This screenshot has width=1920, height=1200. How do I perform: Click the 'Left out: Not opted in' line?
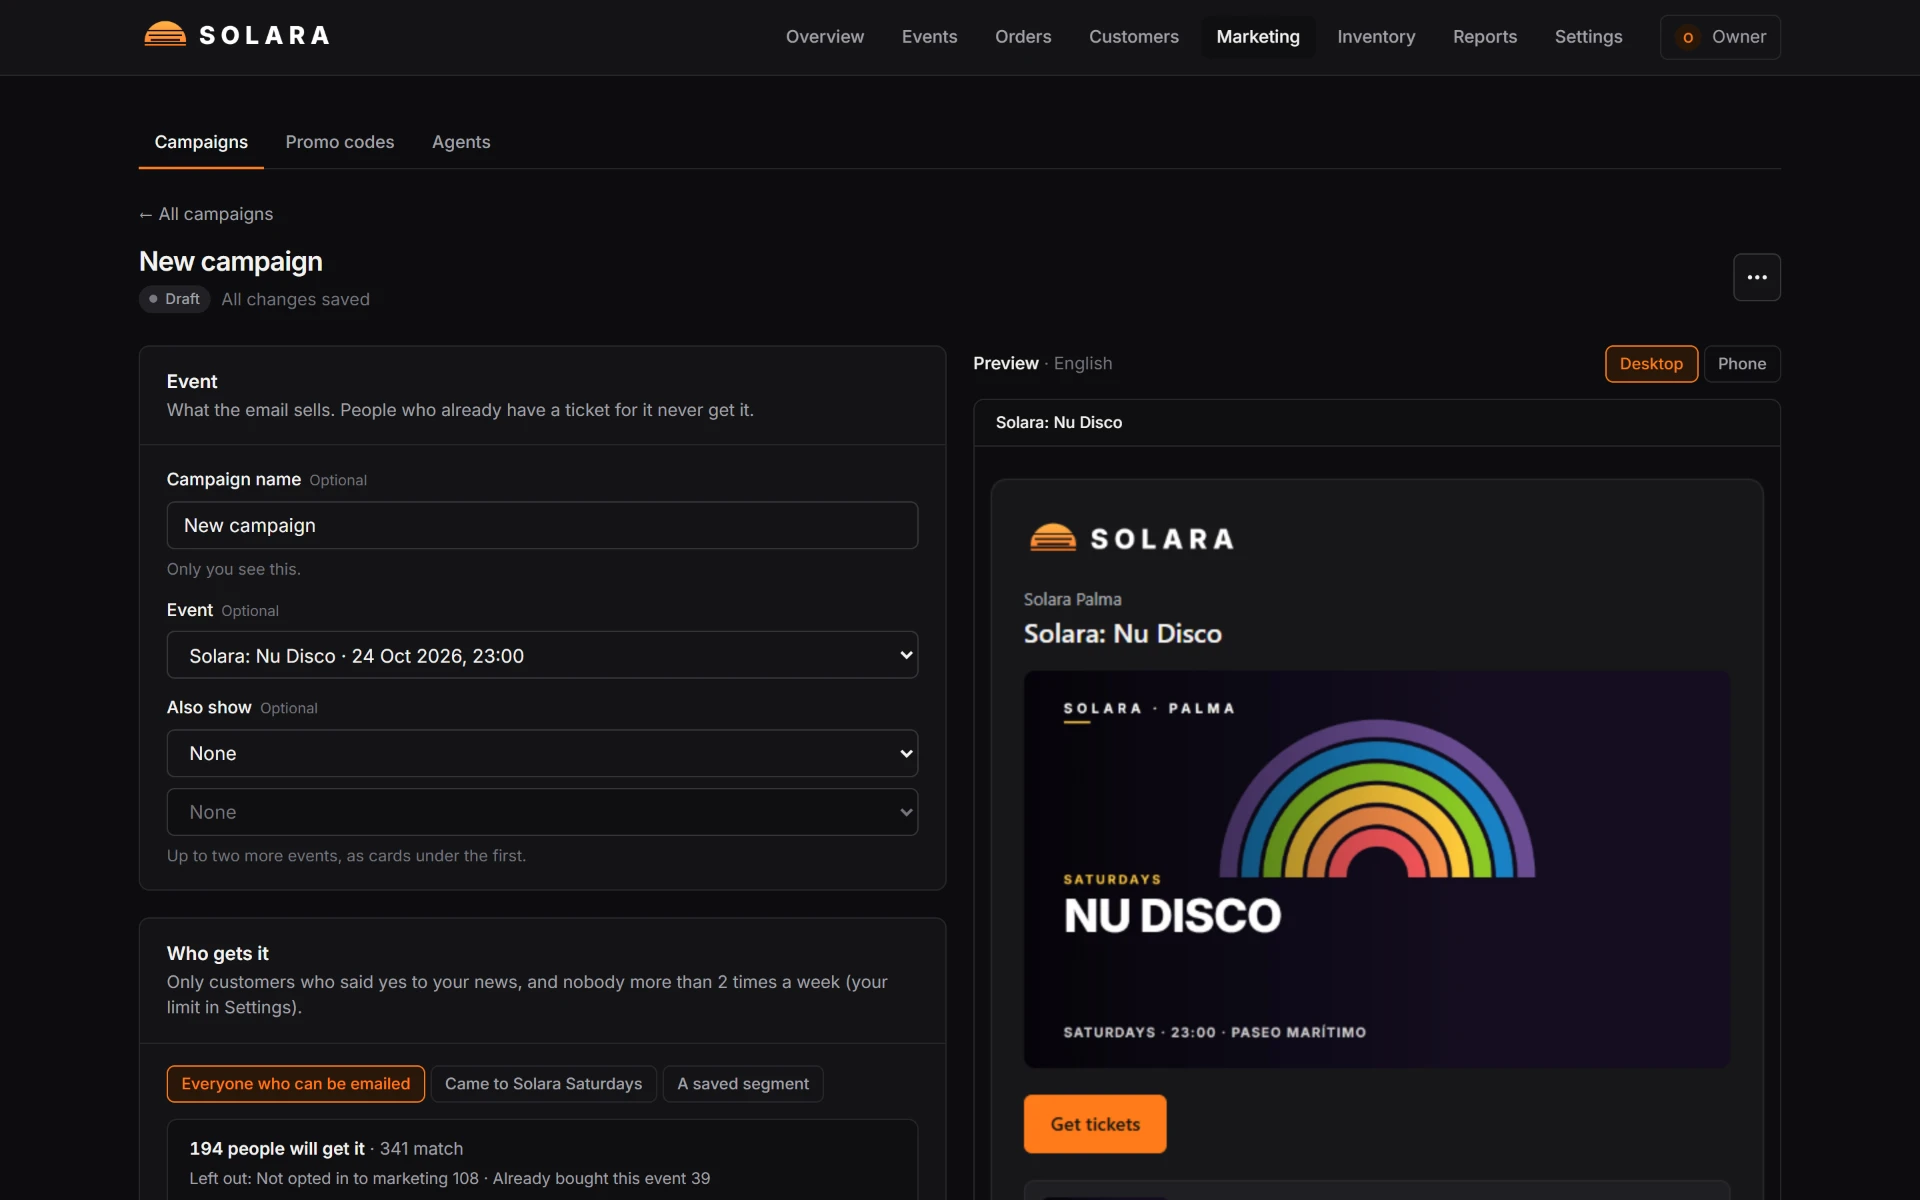(449, 1179)
